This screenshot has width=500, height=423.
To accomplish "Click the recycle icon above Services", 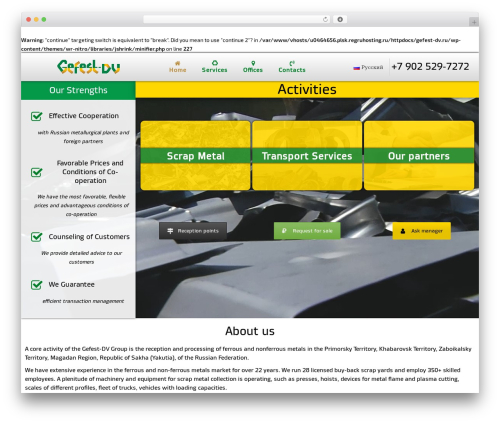I will (x=215, y=63).
